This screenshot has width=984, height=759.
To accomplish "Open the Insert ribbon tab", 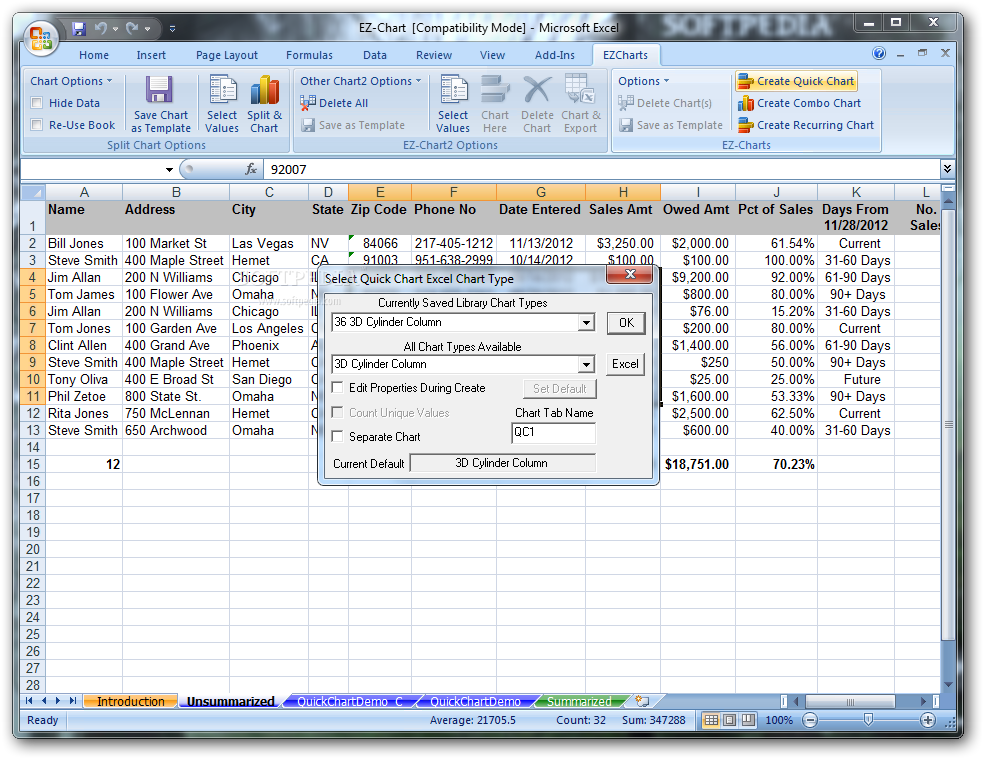I will [x=151, y=55].
